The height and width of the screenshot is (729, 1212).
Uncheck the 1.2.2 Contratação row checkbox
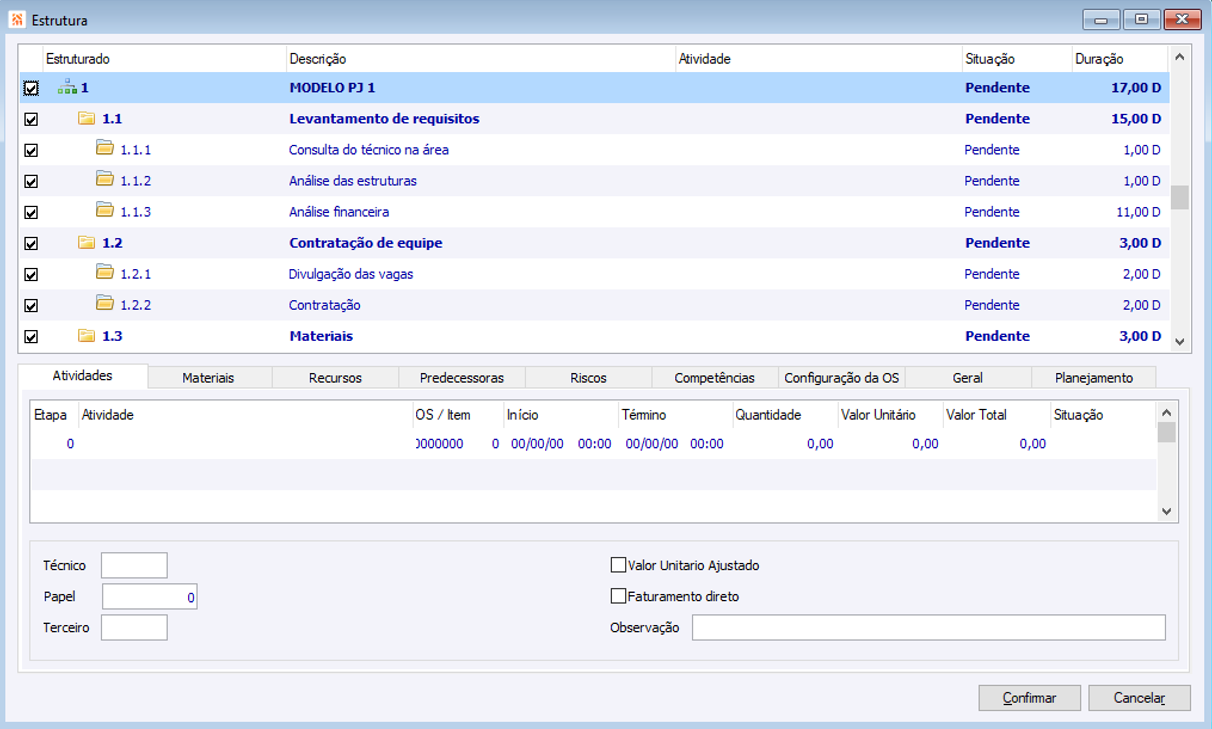click(x=31, y=305)
